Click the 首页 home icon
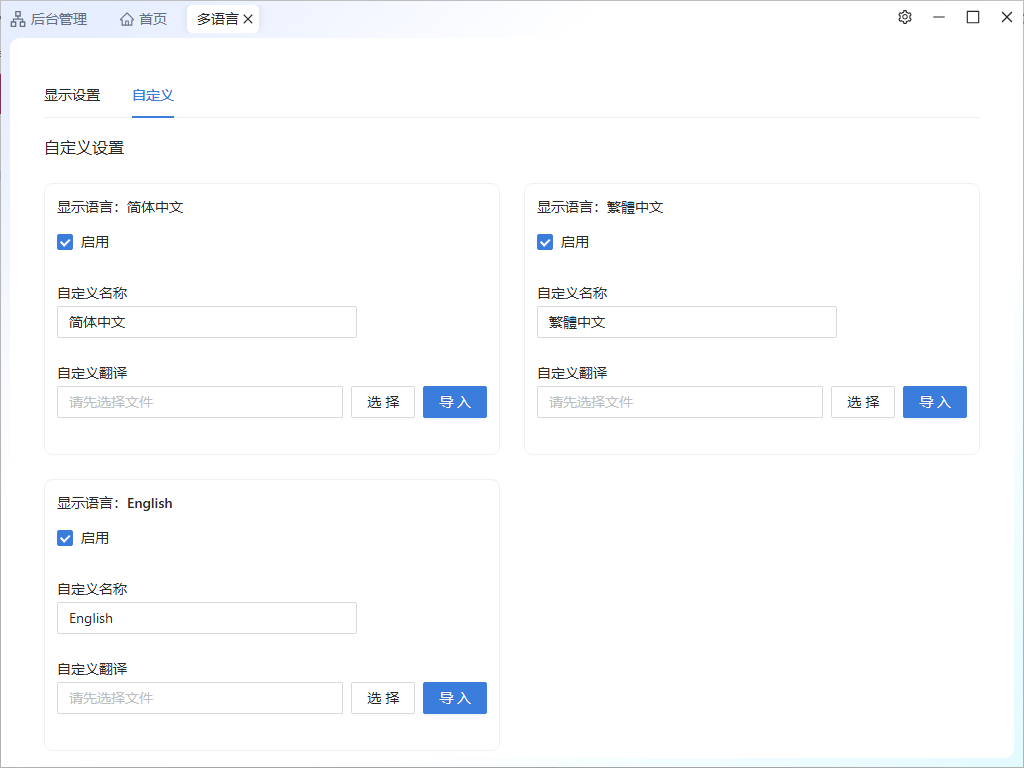 pyautogui.click(x=127, y=19)
